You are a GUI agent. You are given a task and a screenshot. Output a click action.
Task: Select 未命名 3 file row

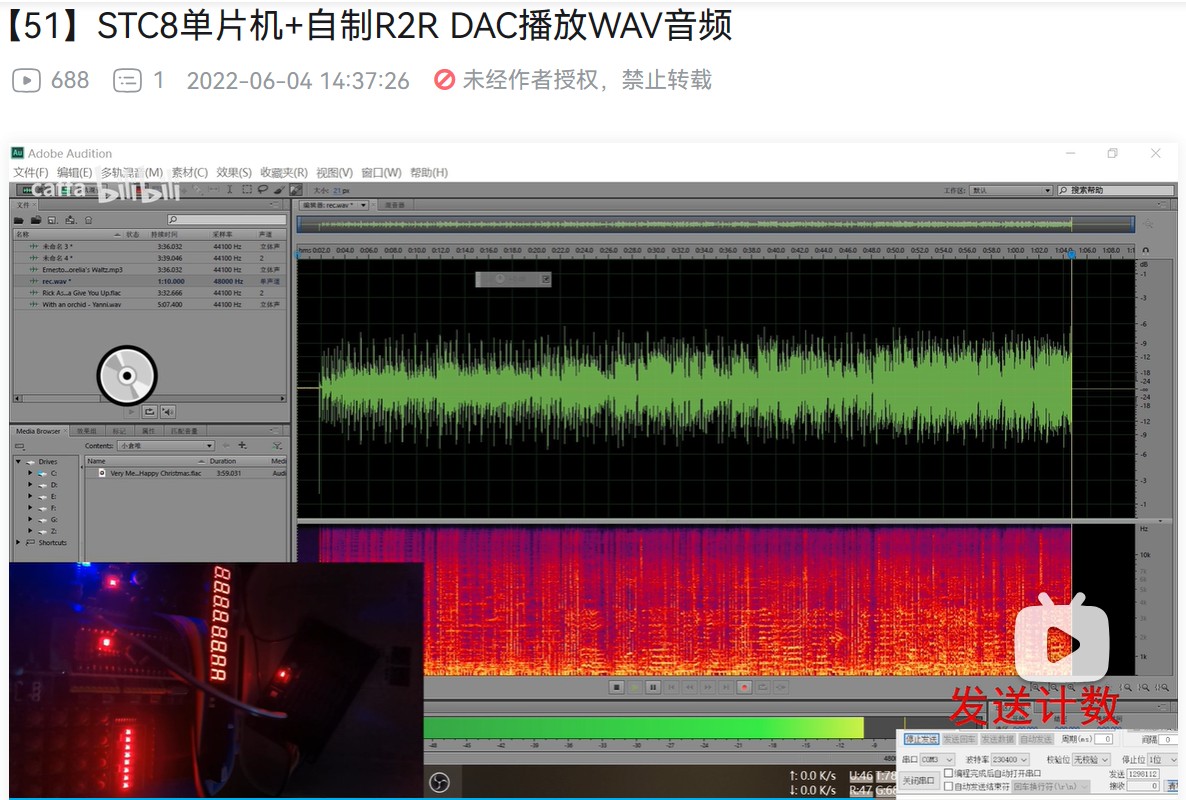(x=150, y=247)
